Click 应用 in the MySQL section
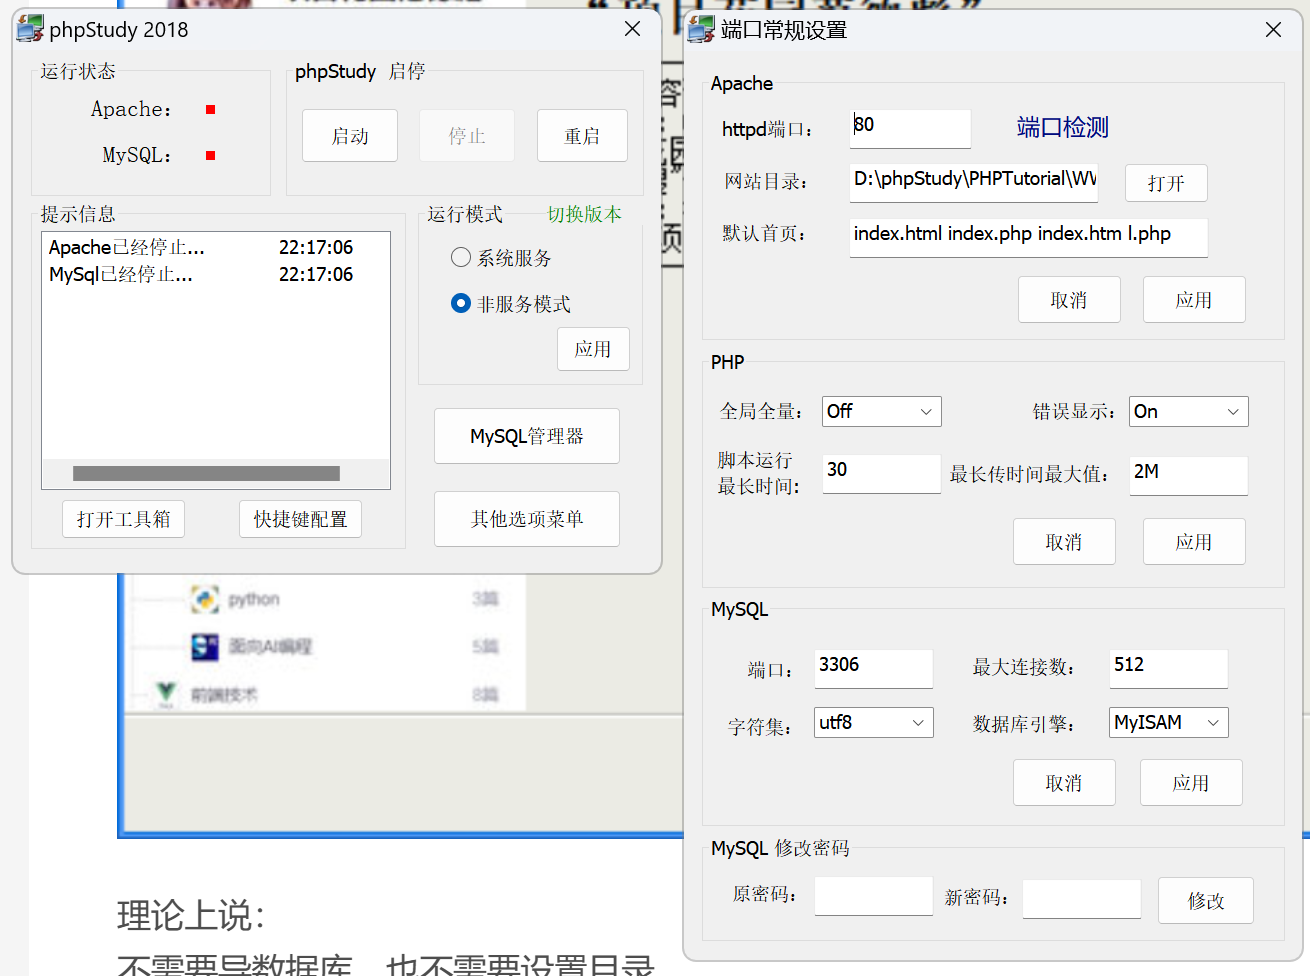Viewport: 1310px width, 976px height. [1191, 783]
